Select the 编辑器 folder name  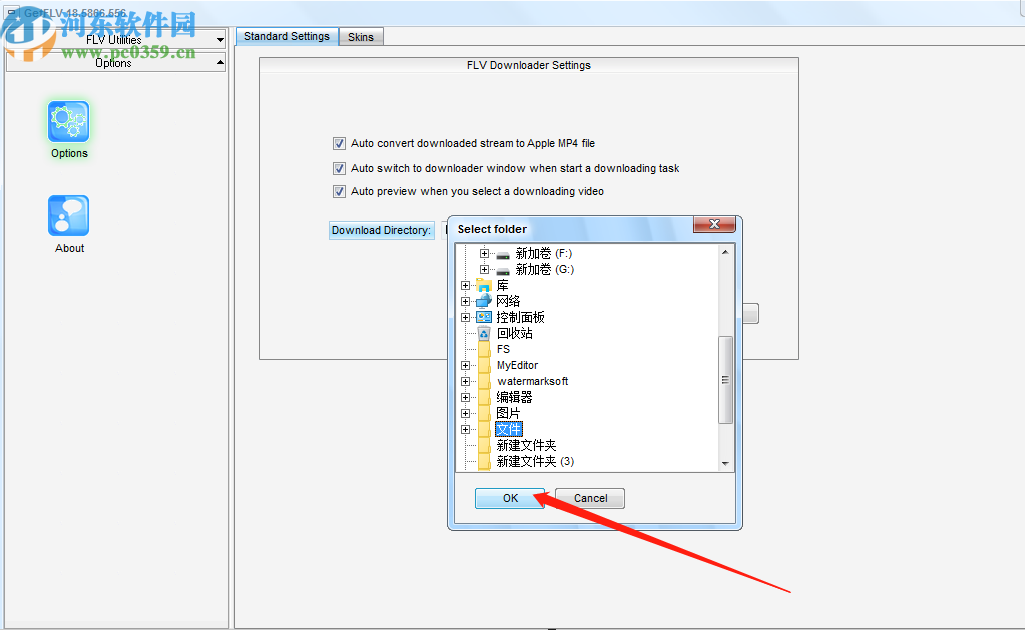[x=514, y=397]
